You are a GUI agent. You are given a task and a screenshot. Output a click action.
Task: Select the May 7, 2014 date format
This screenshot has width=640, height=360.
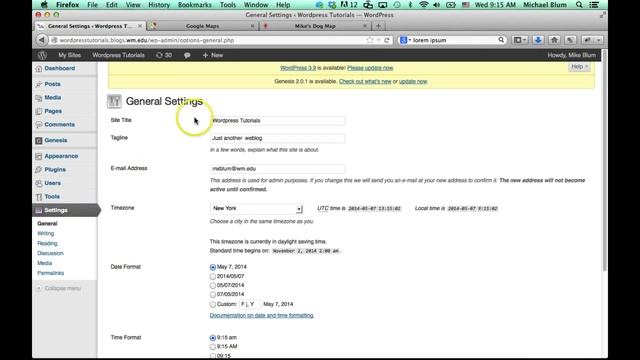pos(213,267)
